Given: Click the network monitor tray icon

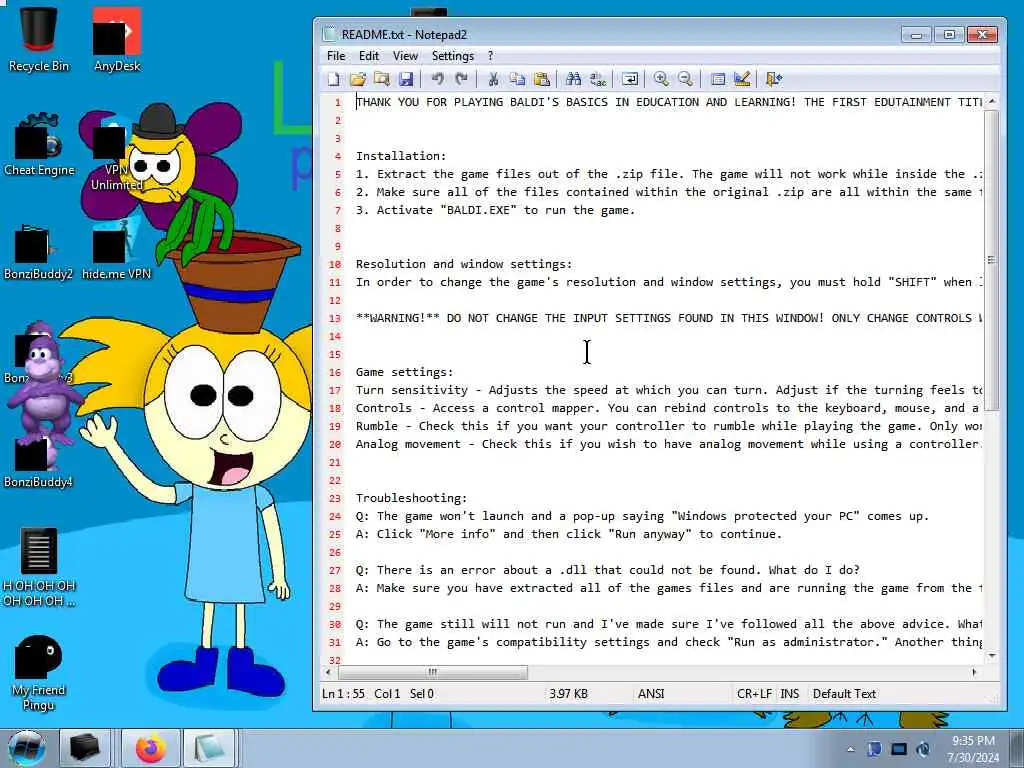Looking at the screenshot, I should click(899, 749).
